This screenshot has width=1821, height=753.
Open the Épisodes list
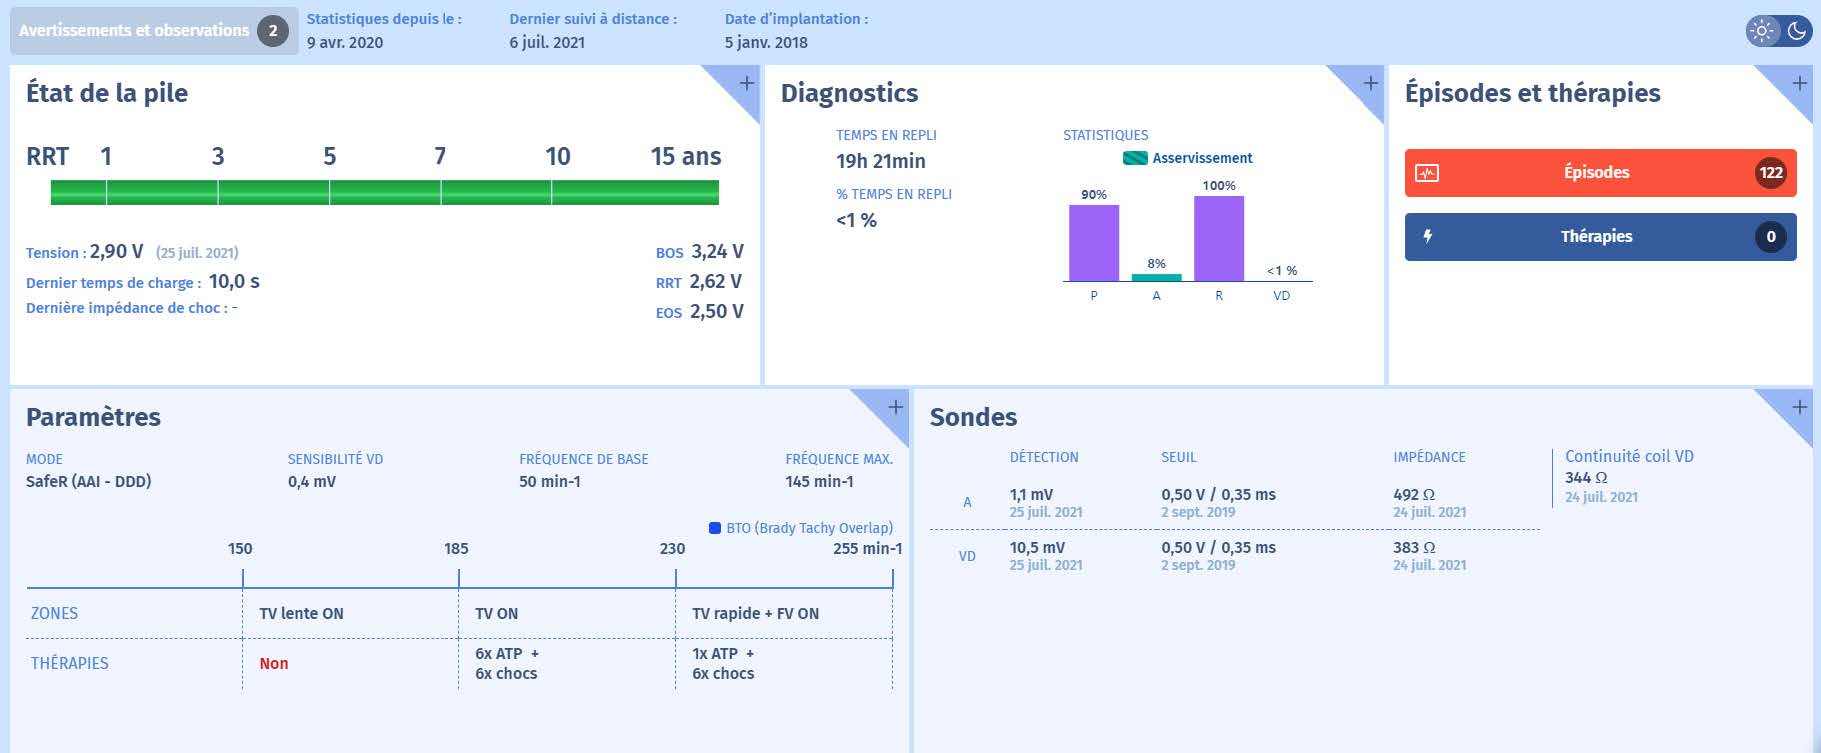[1596, 173]
